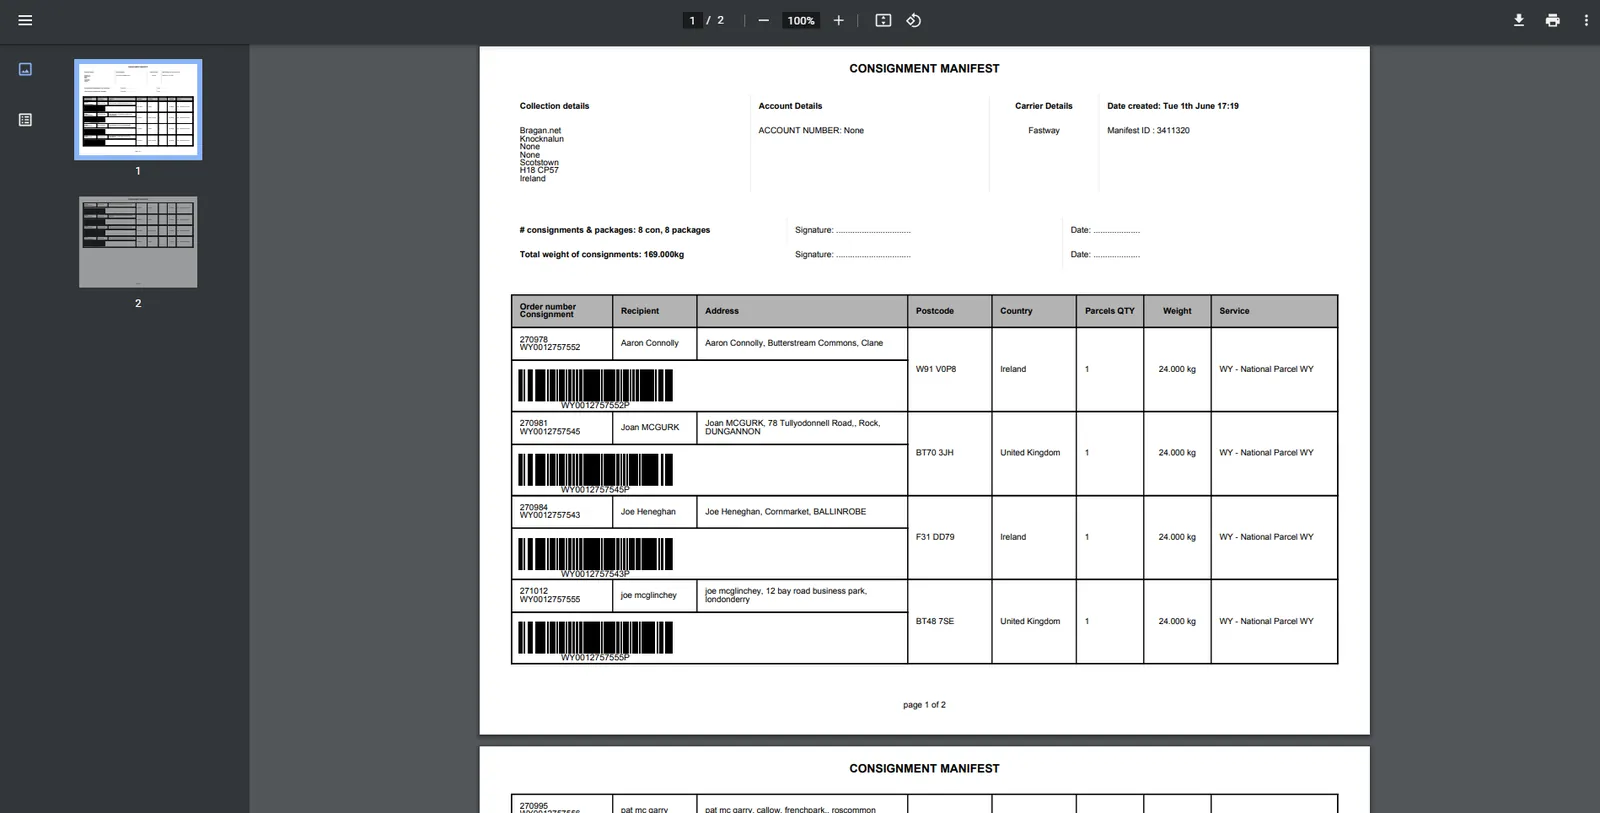Select the page number input field
This screenshot has width=1600, height=813.
click(x=692, y=20)
